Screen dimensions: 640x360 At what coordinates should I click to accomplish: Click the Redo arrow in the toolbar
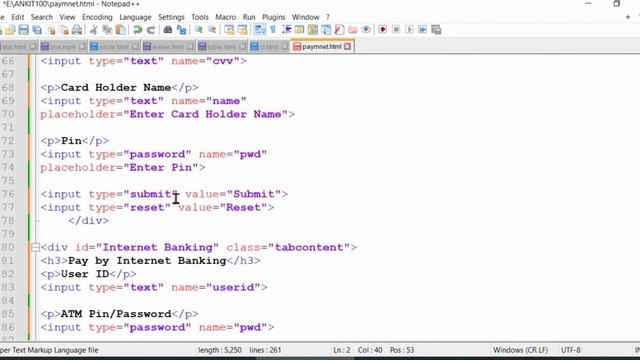point(151,30)
